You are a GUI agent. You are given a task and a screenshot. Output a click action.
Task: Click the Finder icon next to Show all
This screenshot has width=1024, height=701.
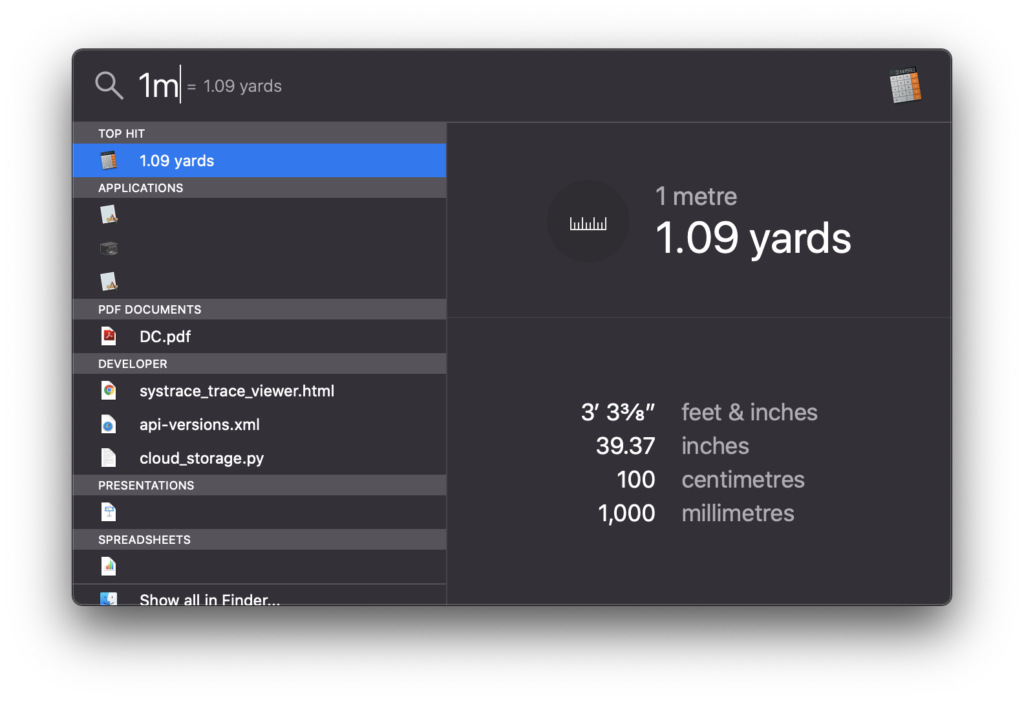[108, 597]
